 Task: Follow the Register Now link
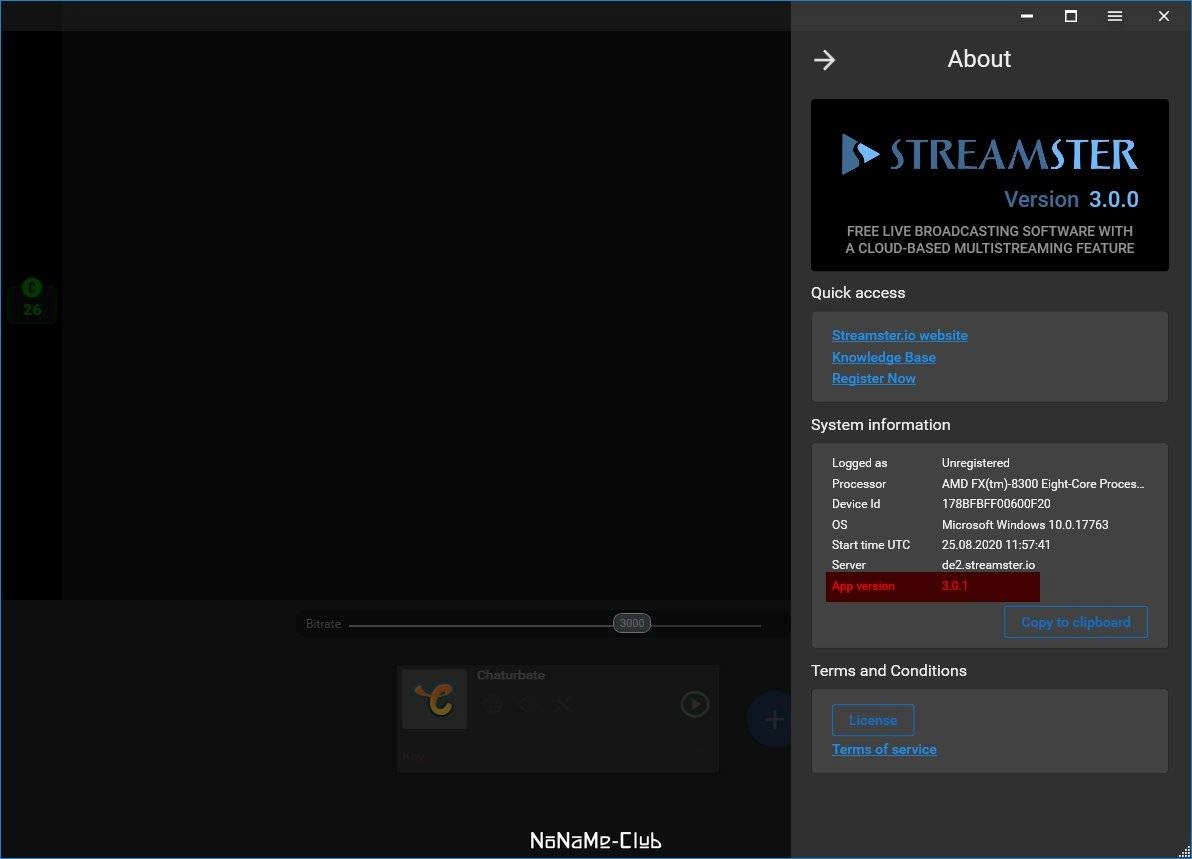(873, 379)
